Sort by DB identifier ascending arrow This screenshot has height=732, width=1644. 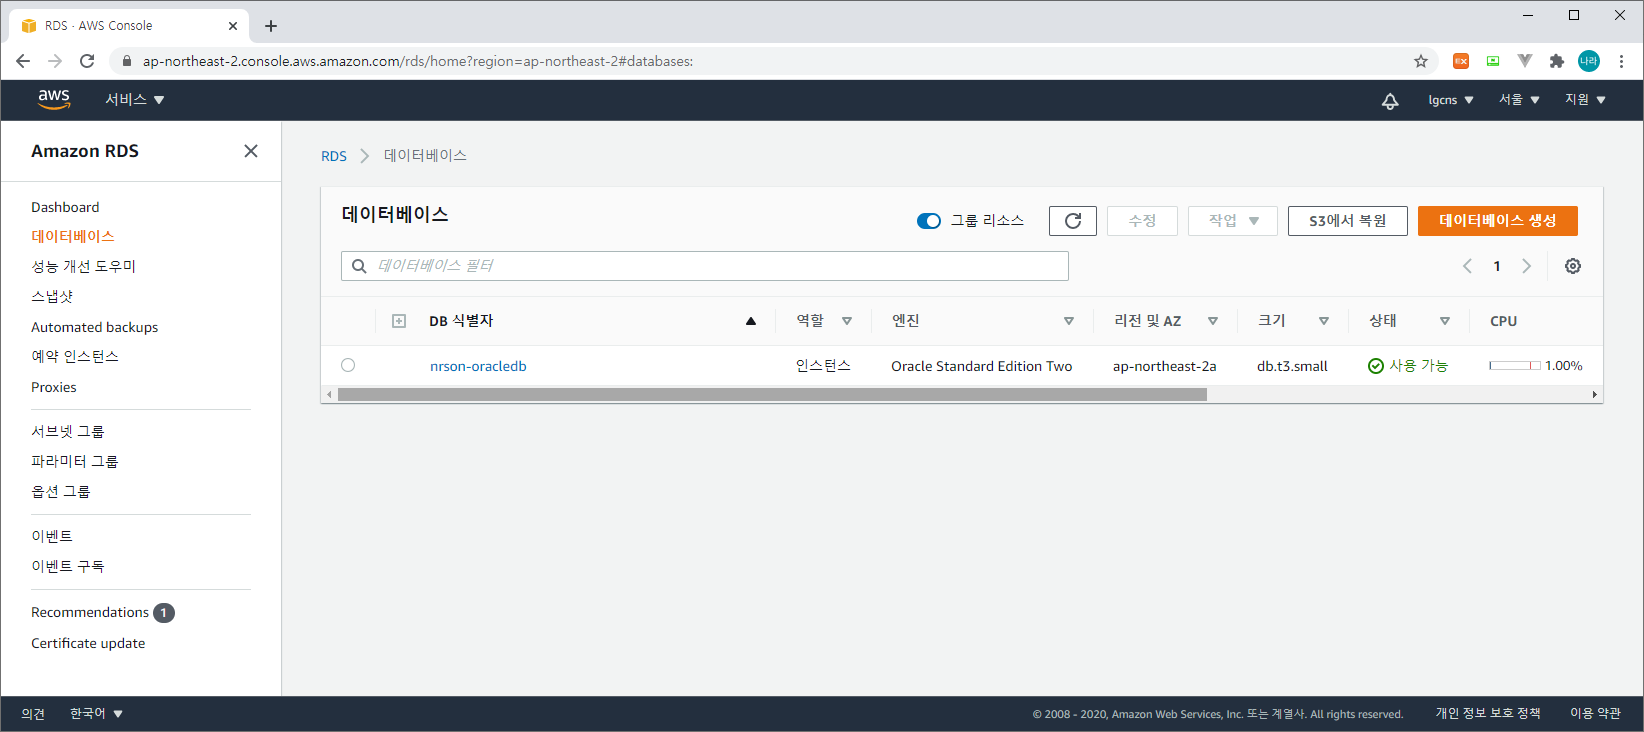click(x=751, y=321)
